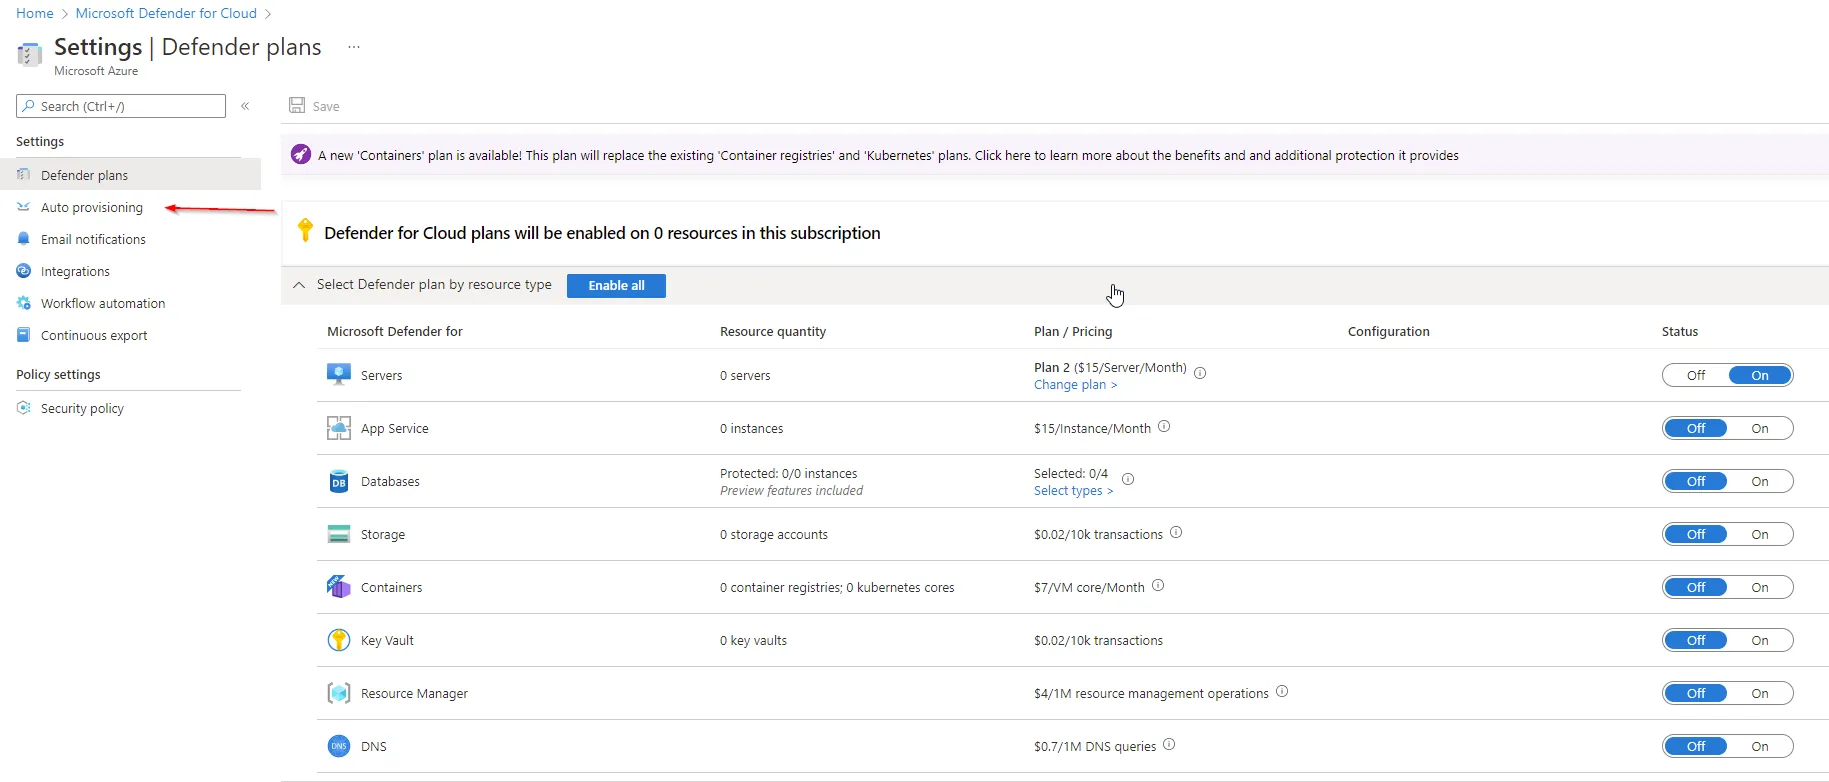
Task: Turn Databases plan On
Action: 1760,481
